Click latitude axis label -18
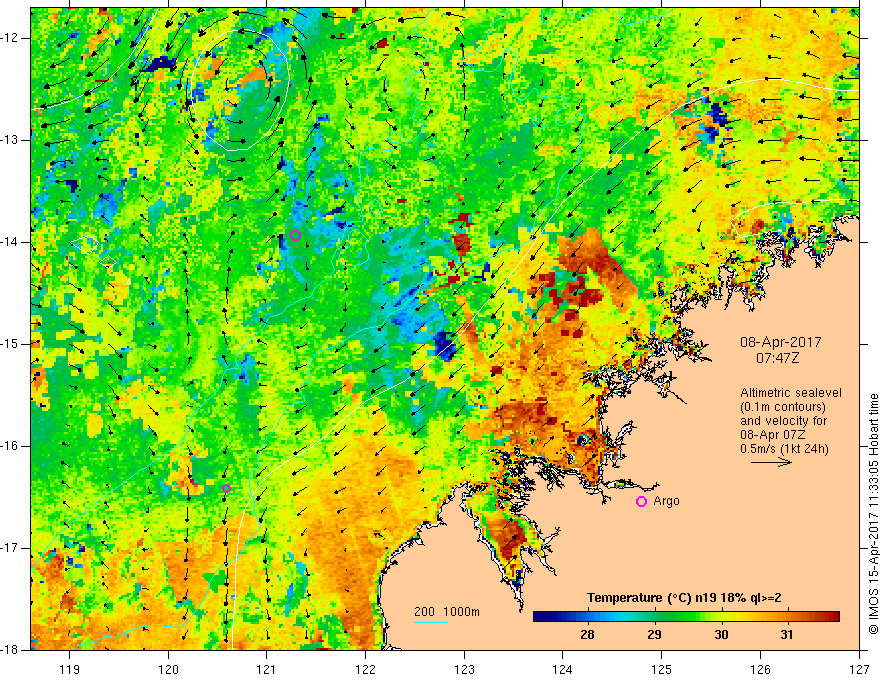Viewport: 880px width, 680px height. [x=10, y=650]
